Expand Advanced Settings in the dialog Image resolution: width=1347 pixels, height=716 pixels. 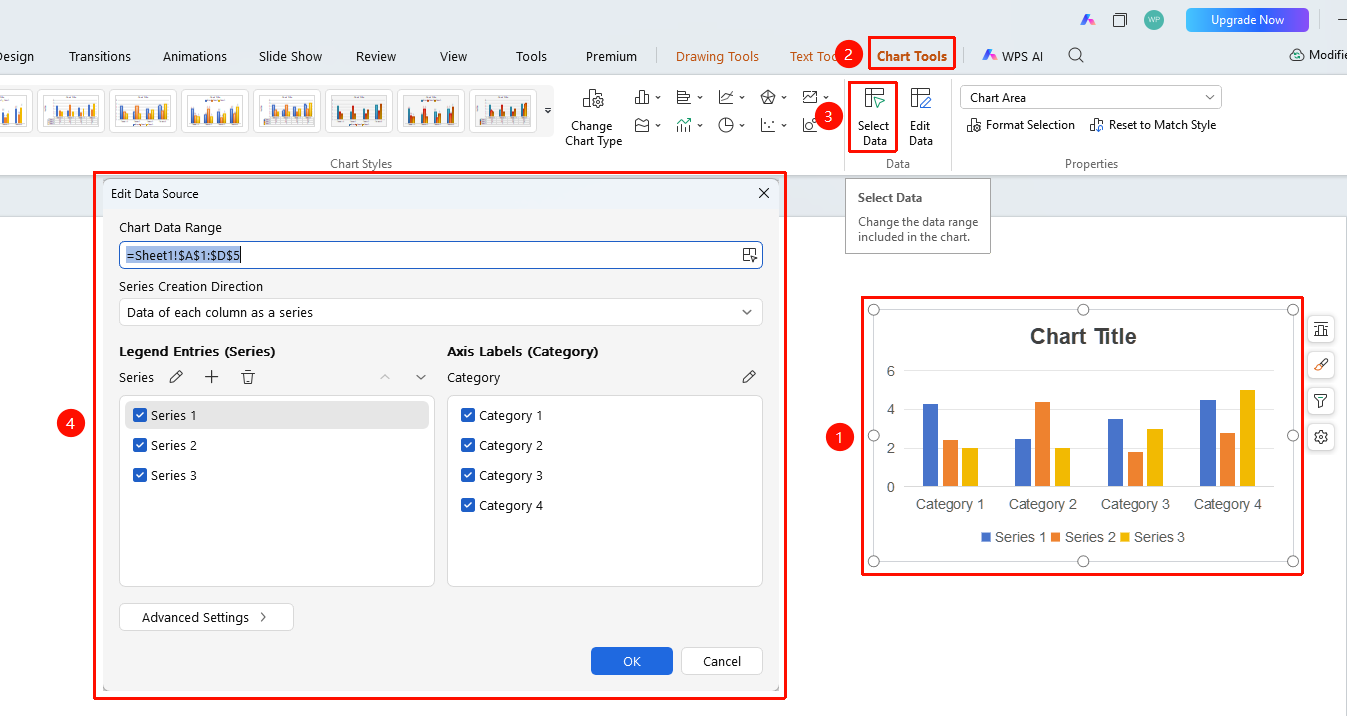pos(206,617)
